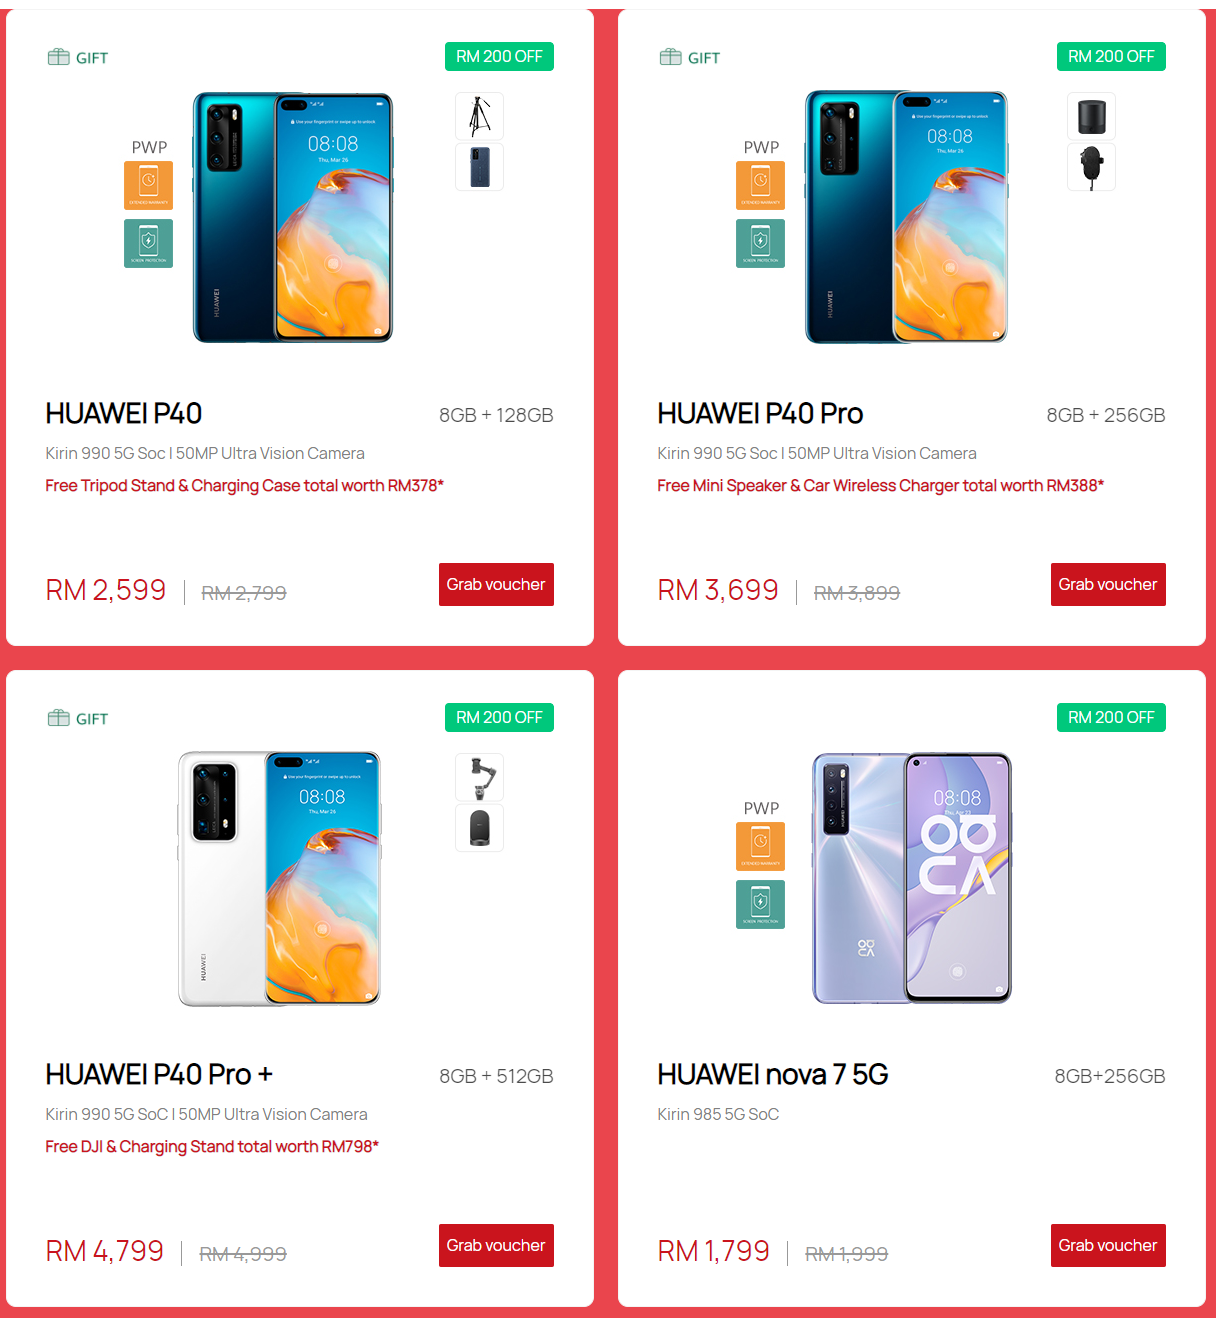Click the HUAWEI P40 Pro + product title

click(159, 1074)
